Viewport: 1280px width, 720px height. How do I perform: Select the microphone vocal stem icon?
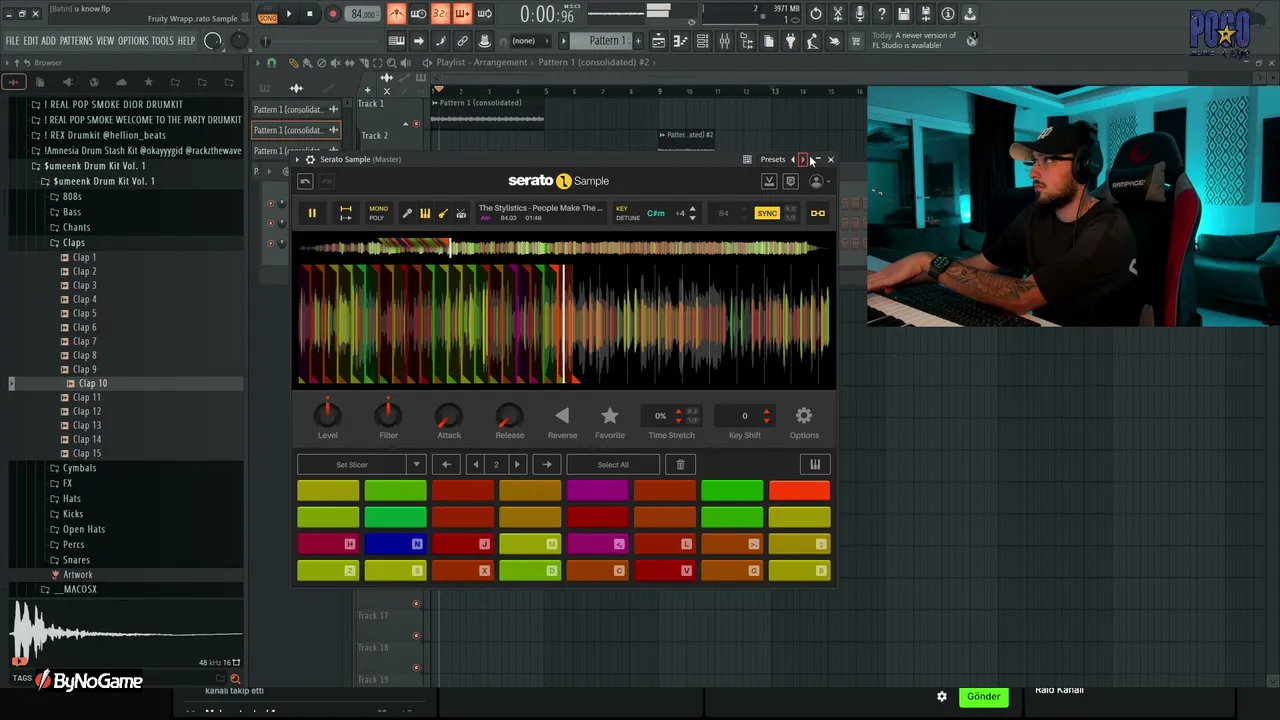407,213
